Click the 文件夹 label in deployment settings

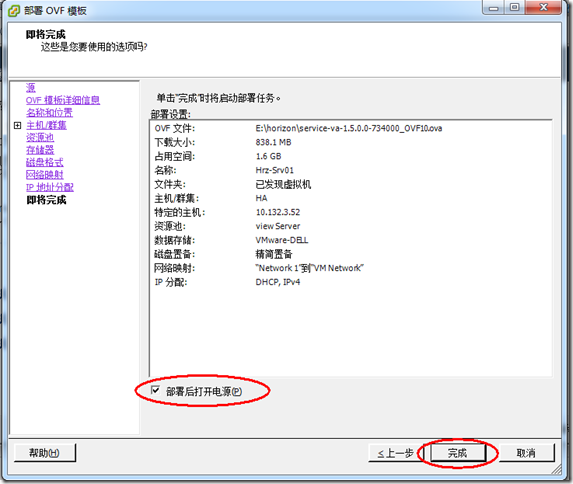[x=170, y=184]
